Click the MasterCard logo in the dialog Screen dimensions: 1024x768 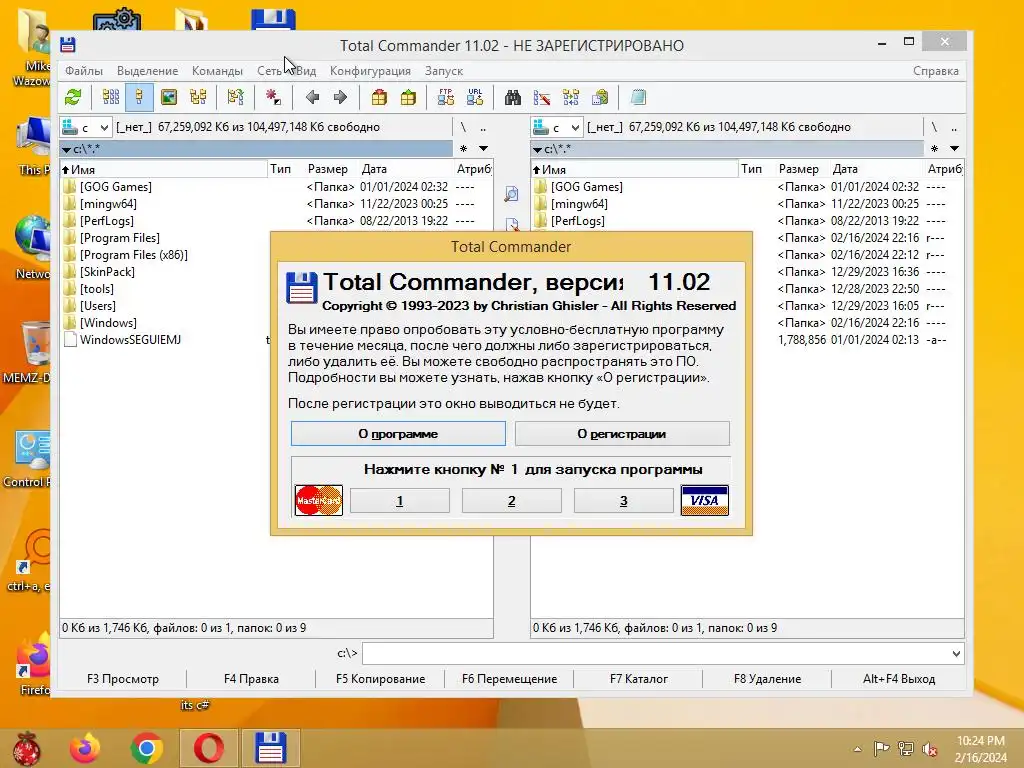(x=319, y=501)
